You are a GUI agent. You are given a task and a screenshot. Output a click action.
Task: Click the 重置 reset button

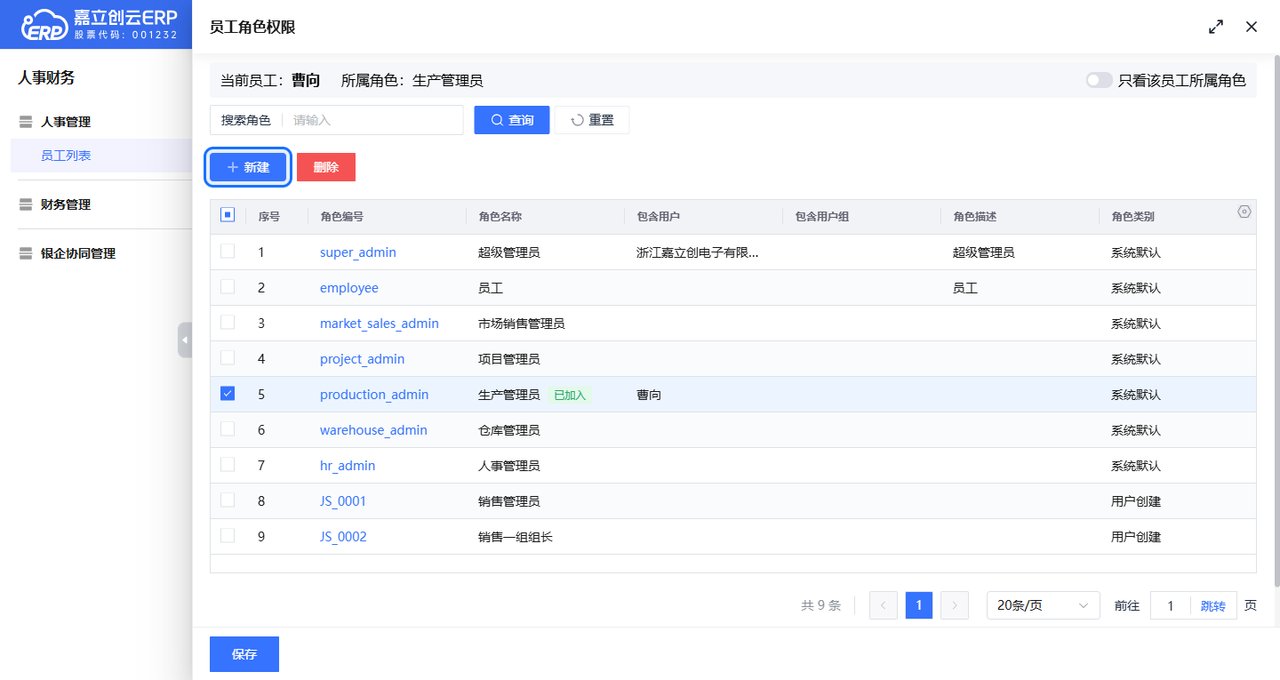point(592,120)
